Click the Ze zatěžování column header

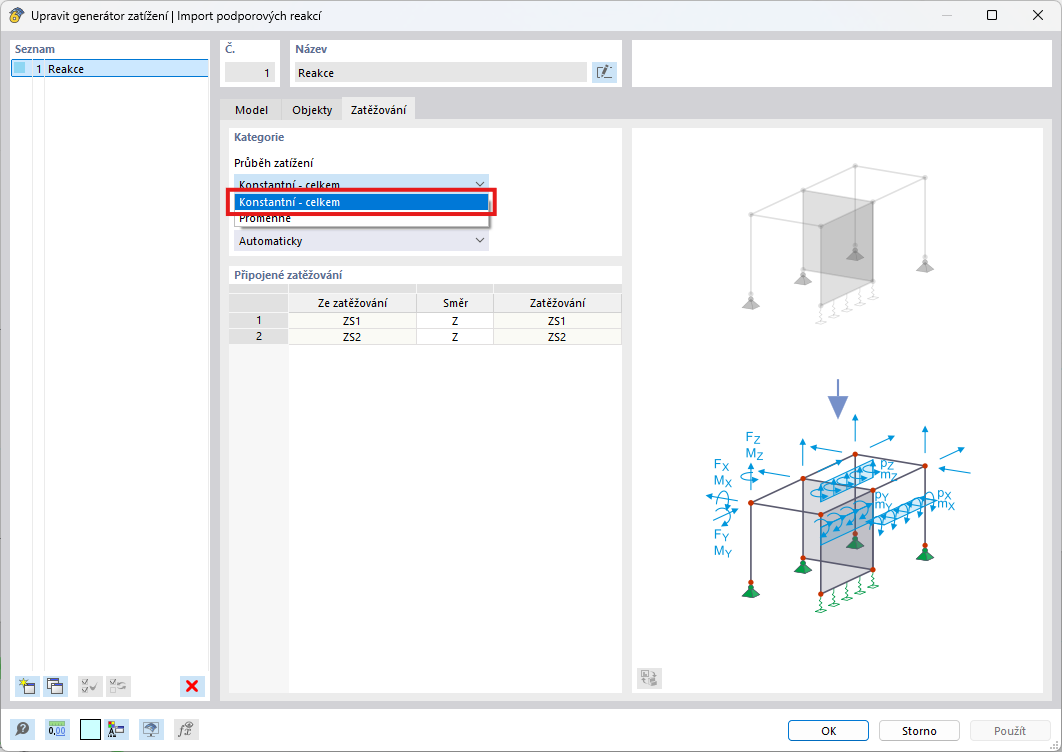coord(352,303)
